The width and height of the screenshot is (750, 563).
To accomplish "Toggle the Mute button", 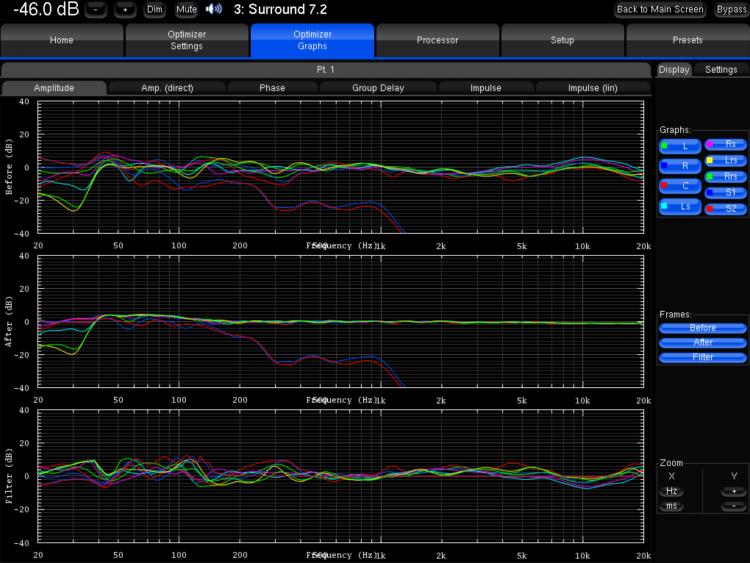I will (x=186, y=10).
